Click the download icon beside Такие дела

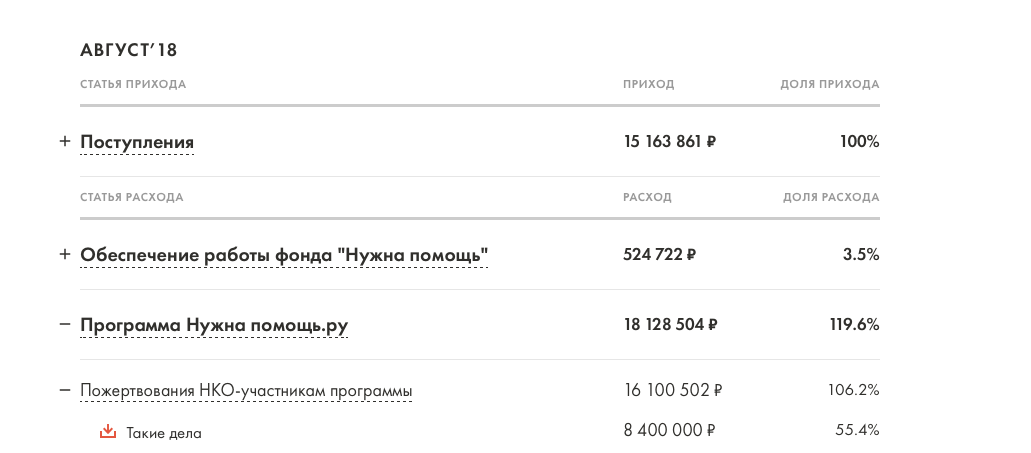click(108, 432)
